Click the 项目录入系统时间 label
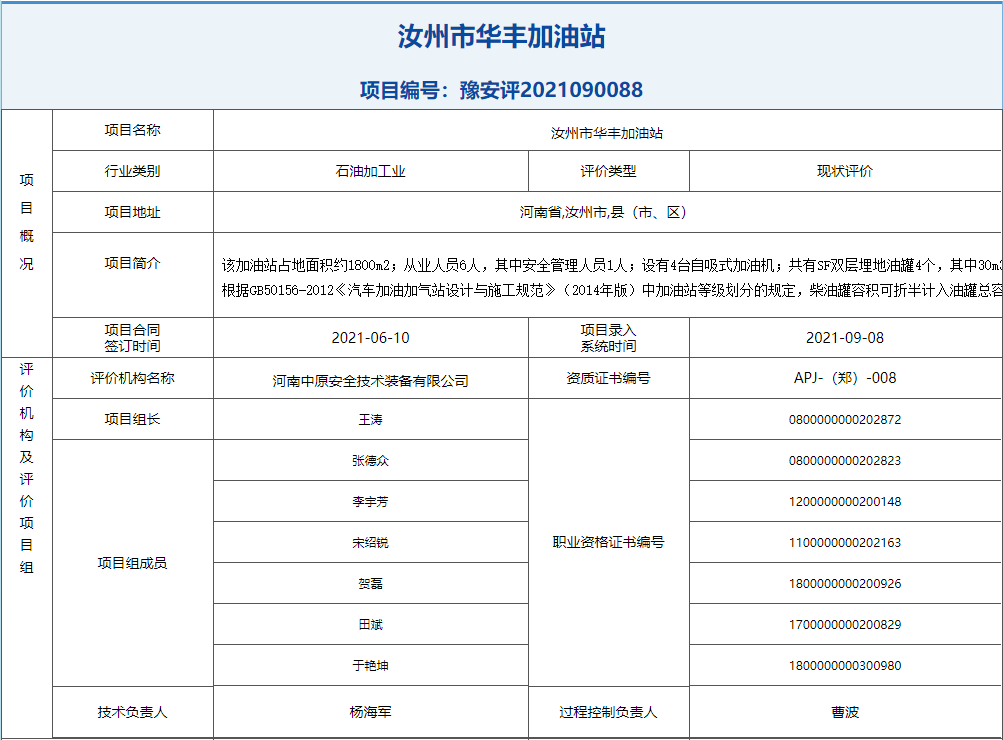 pos(608,338)
